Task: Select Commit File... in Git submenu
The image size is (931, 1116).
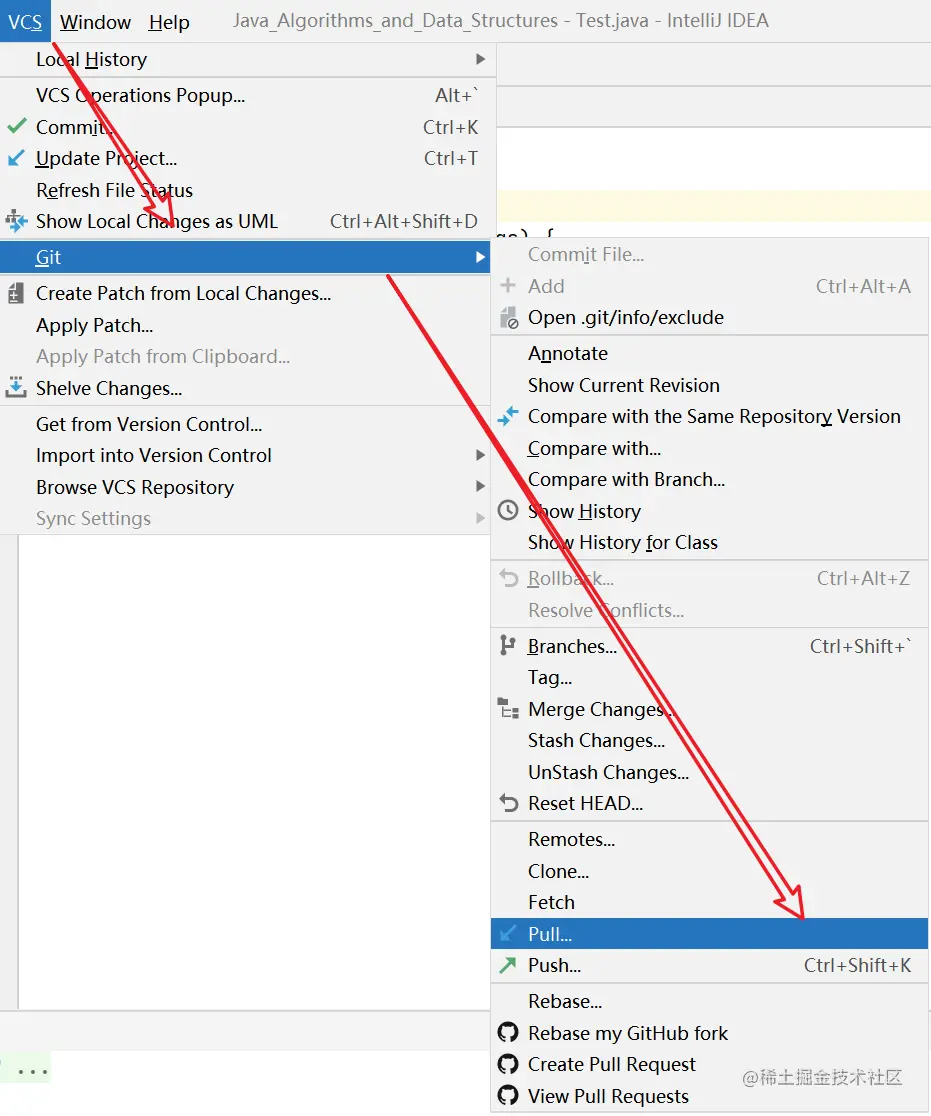Action: pos(710,255)
